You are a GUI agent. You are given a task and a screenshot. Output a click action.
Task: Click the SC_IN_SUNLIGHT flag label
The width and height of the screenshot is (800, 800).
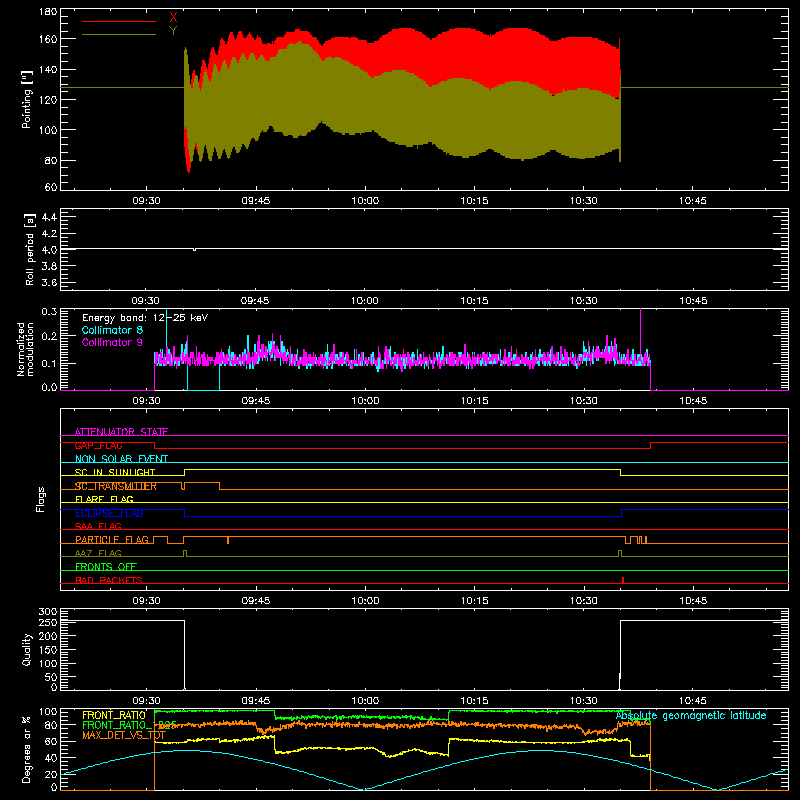tap(115, 472)
